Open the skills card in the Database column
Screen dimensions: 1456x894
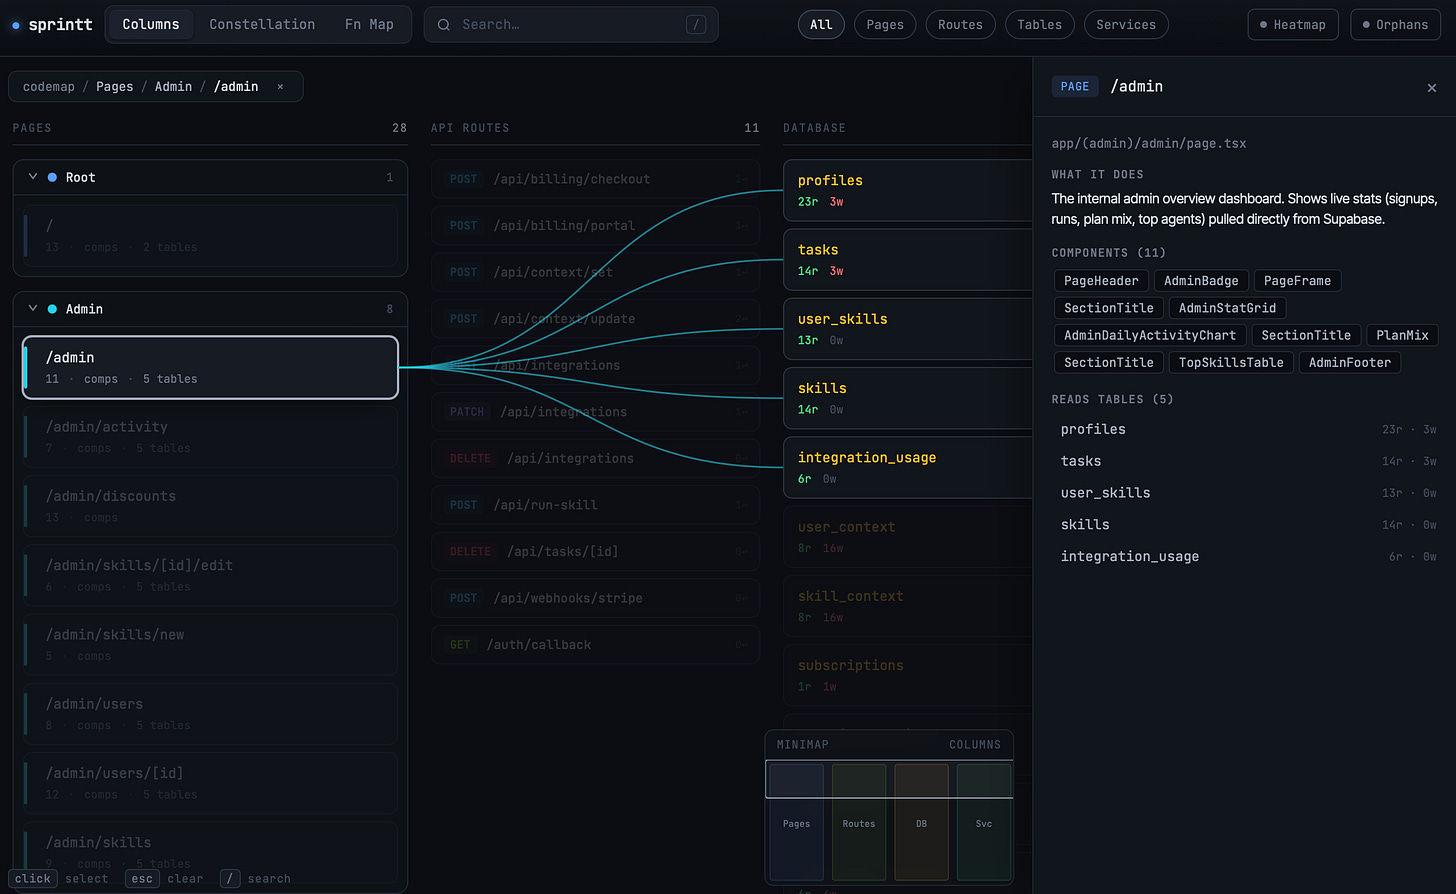point(908,398)
